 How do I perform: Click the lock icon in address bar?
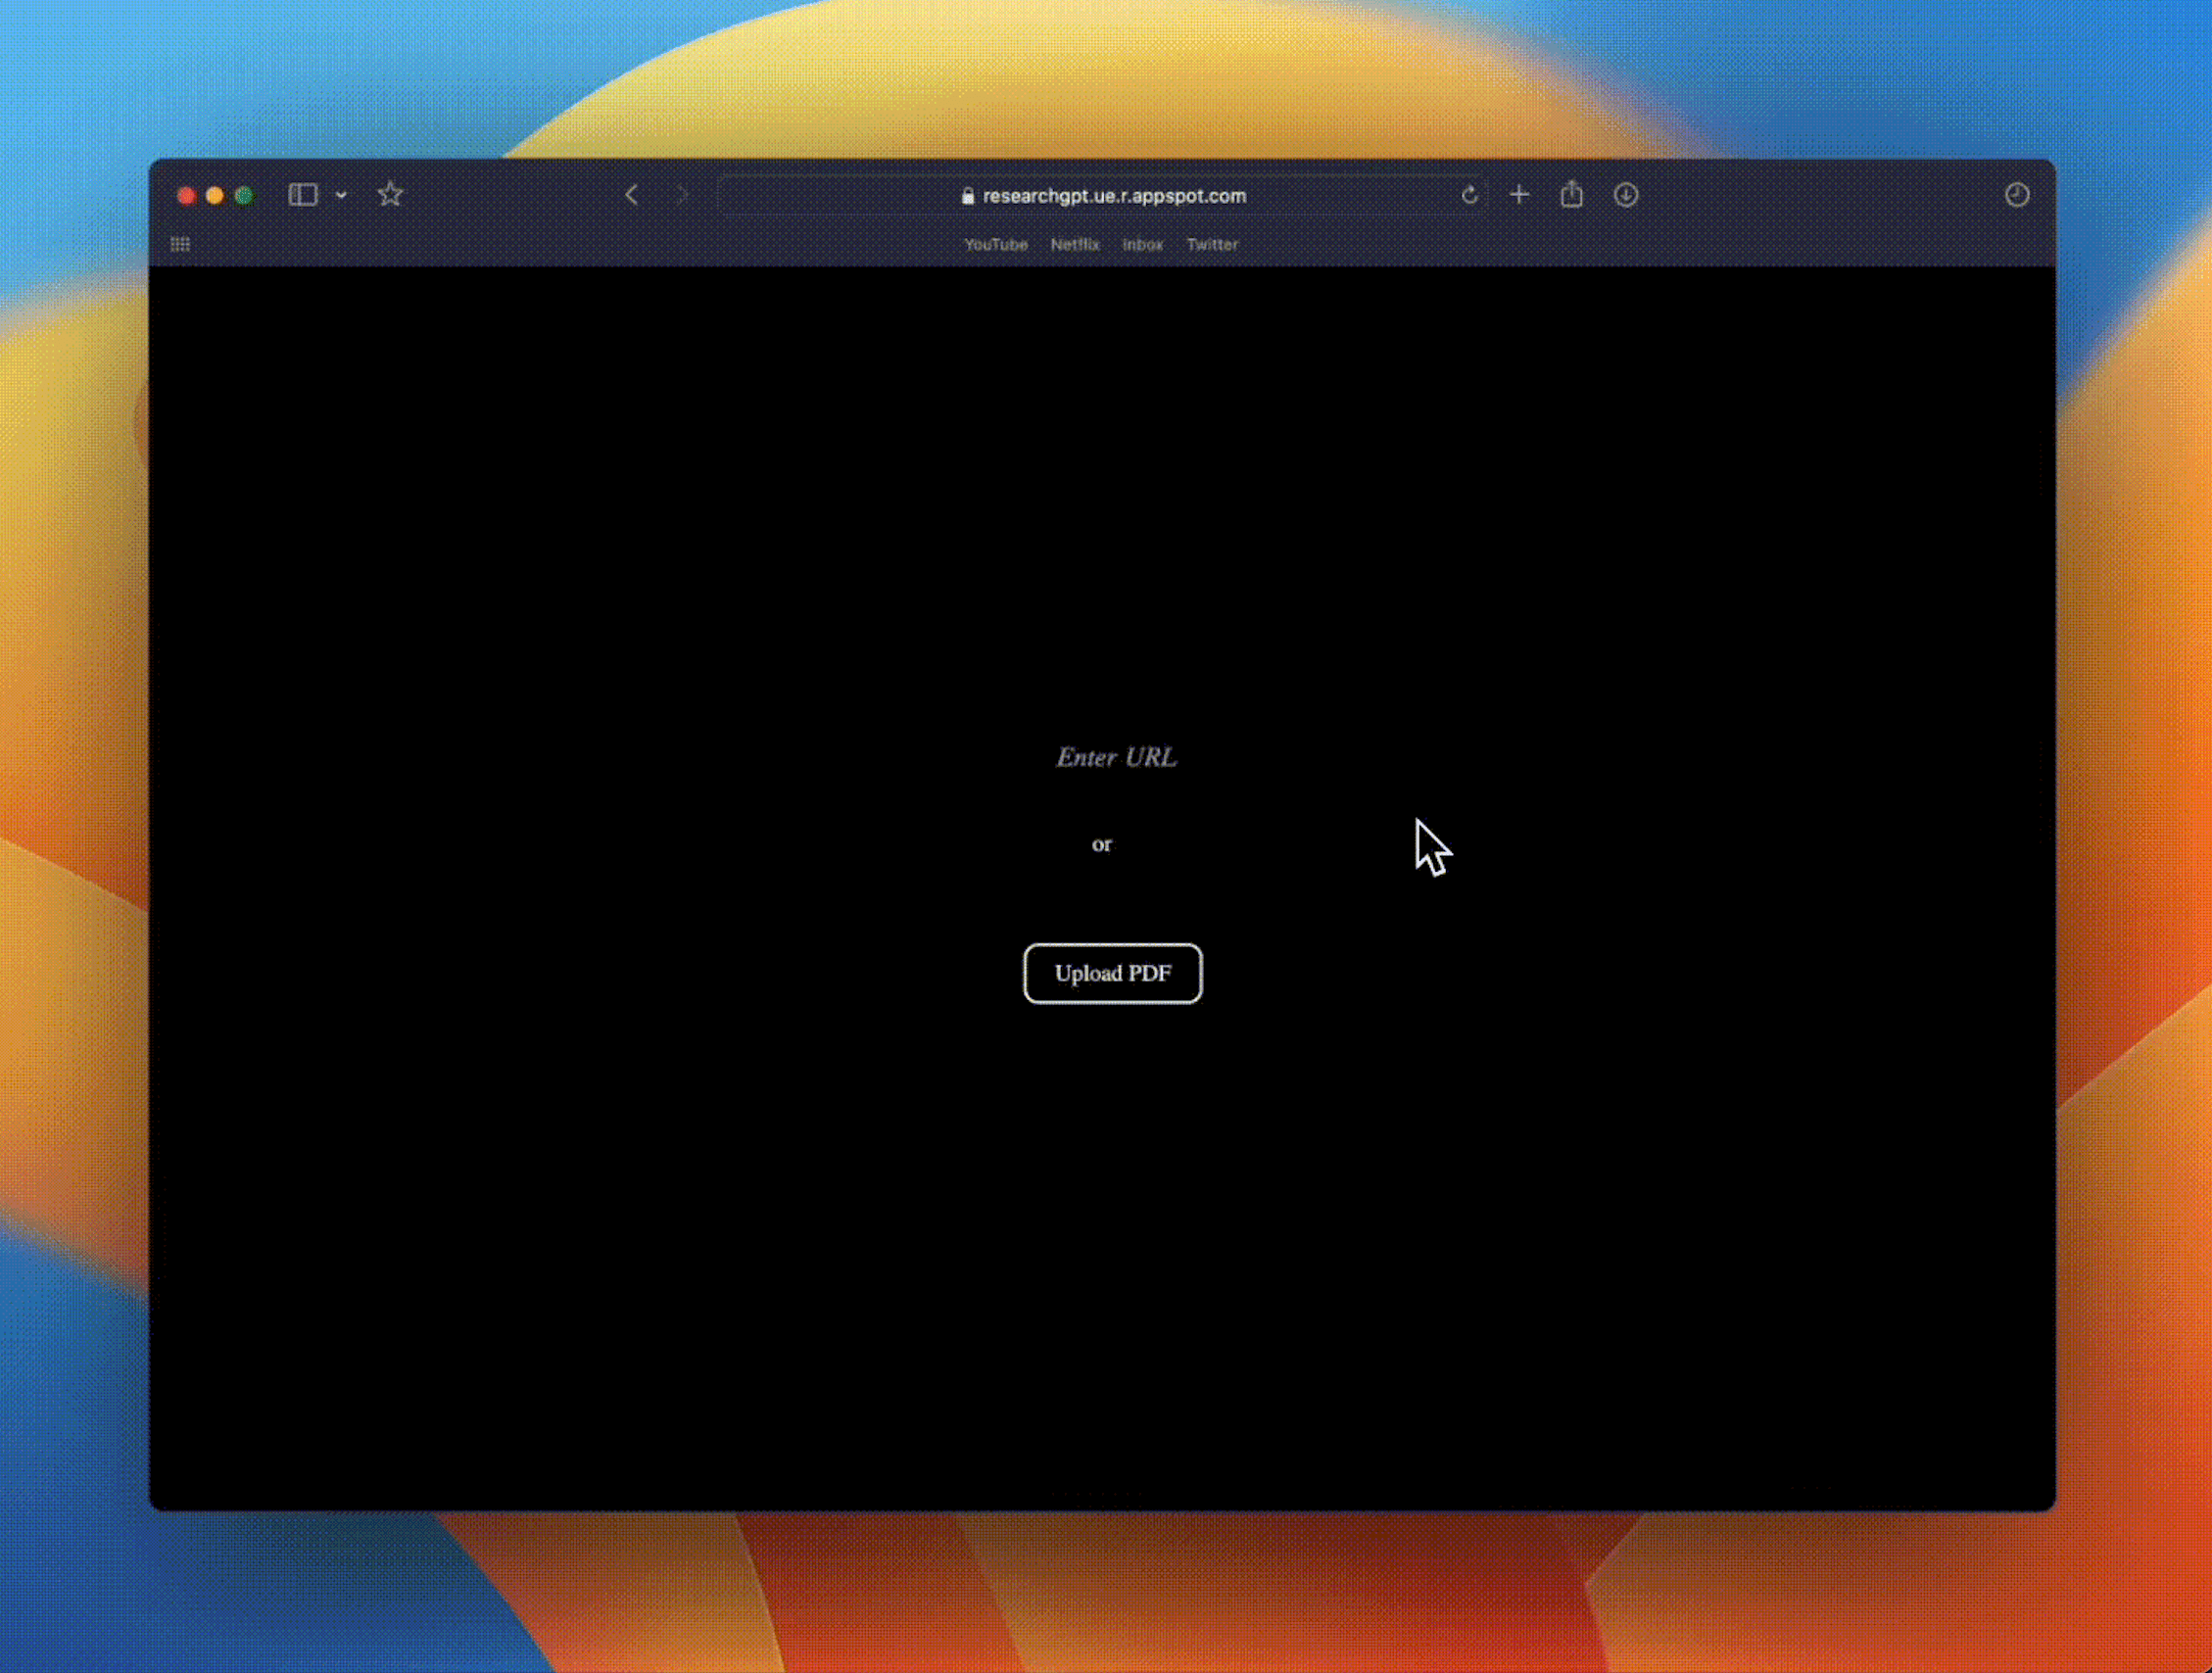click(x=967, y=196)
